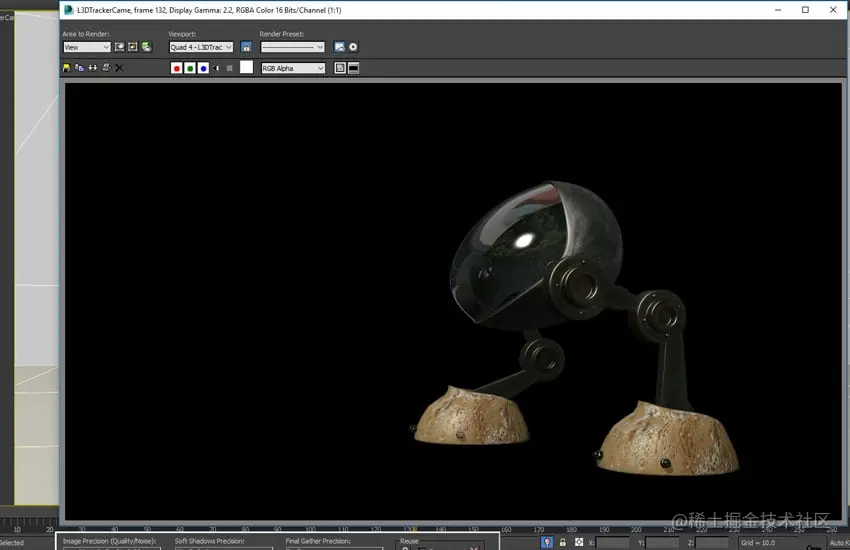Image resolution: width=850 pixels, height=550 pixels.
Task: Toggle the red channel display
Action: coord(177,68)
